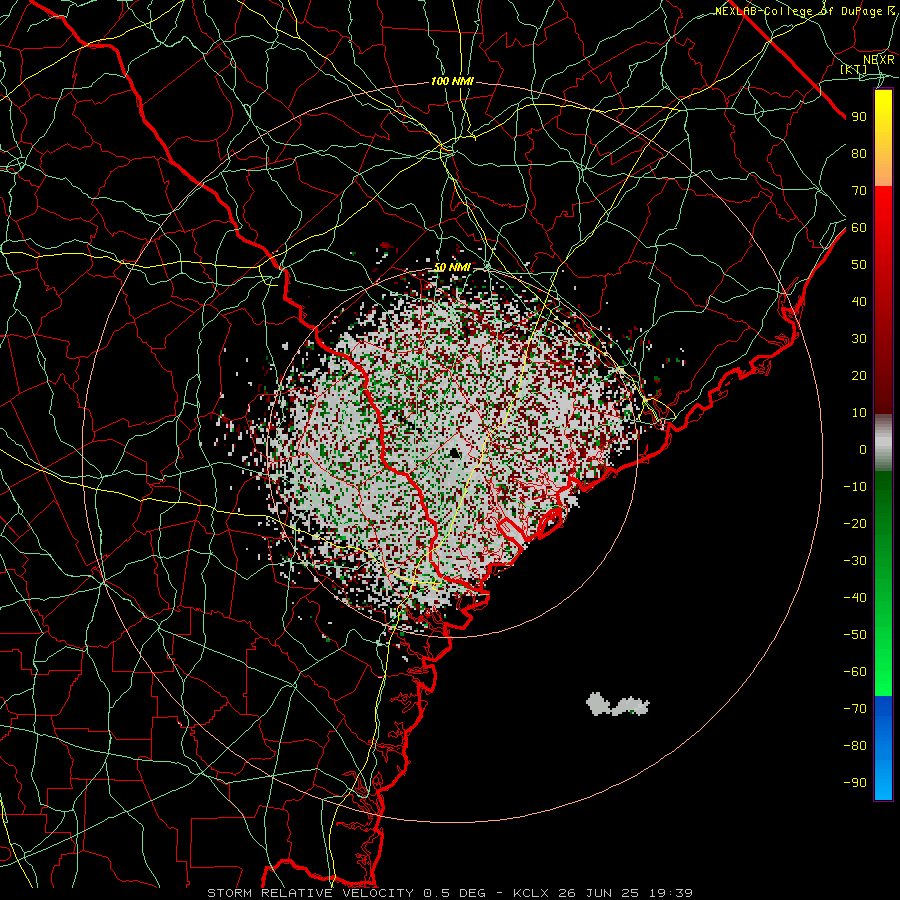
Task: Click the -60 scale value
Action: (855, 672)
